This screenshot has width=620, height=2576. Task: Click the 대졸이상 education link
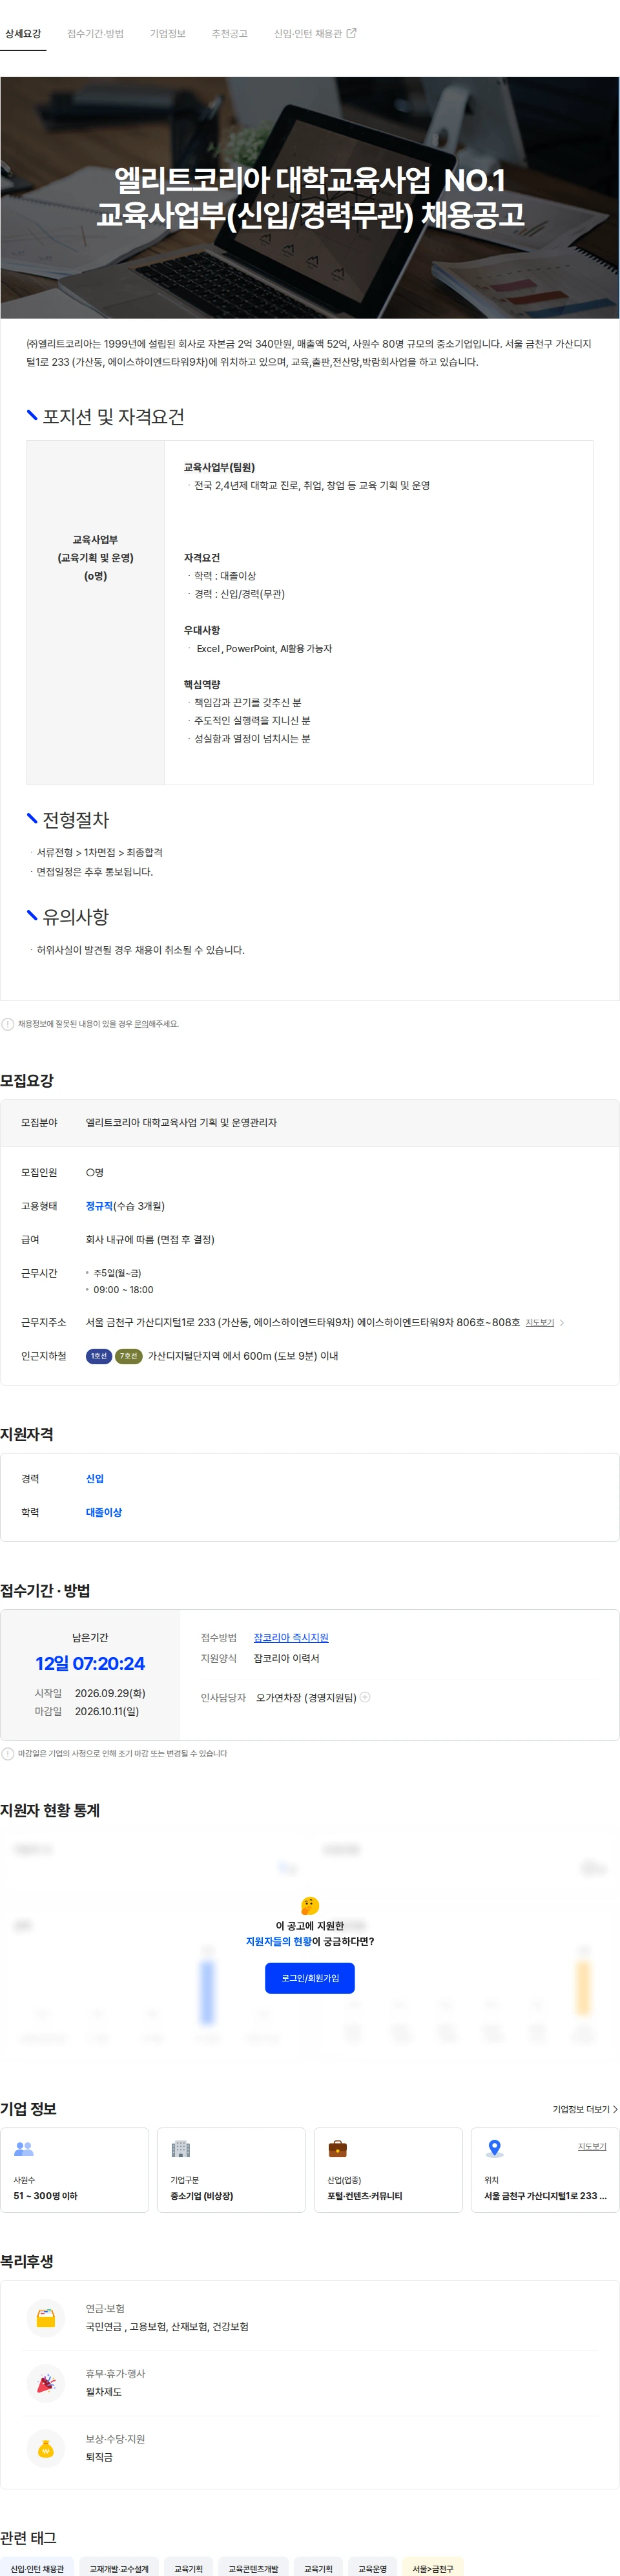pyautogui.click(x=104, y=1512)
